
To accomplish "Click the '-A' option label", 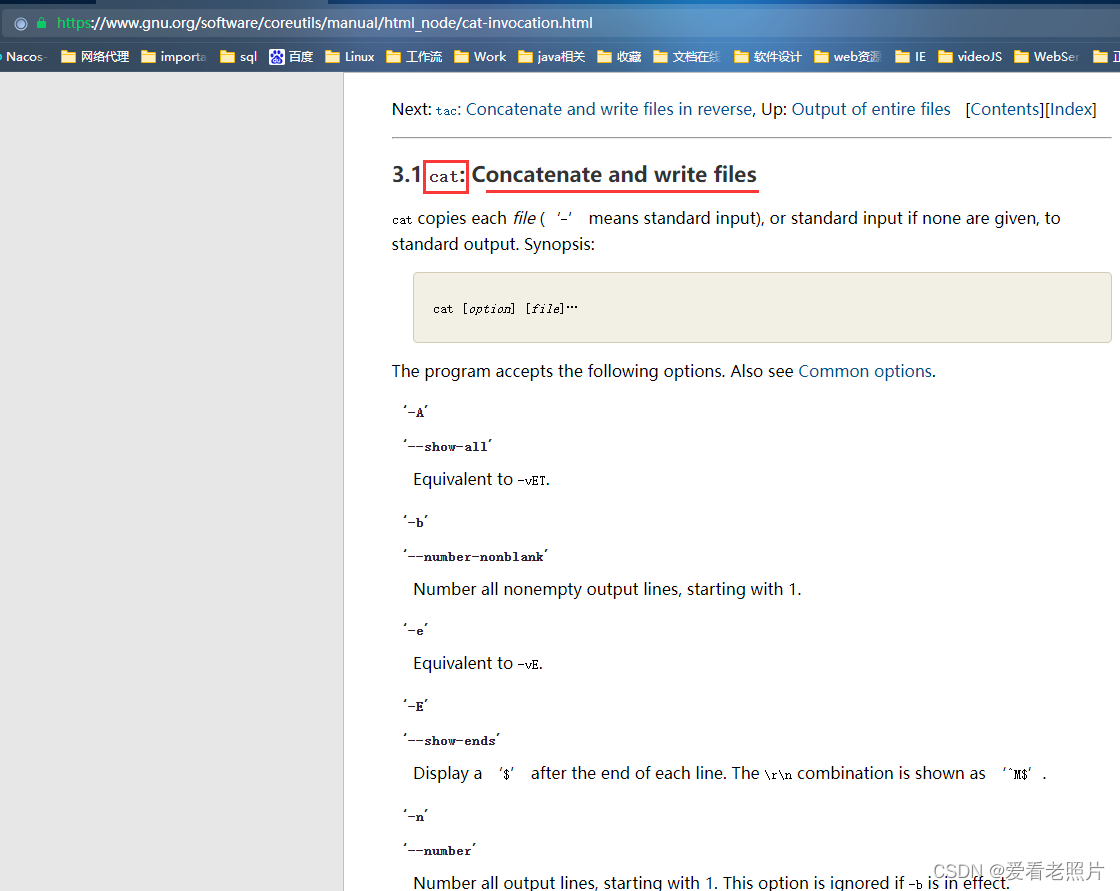I will pyautogui.click(x=416, y=412).
